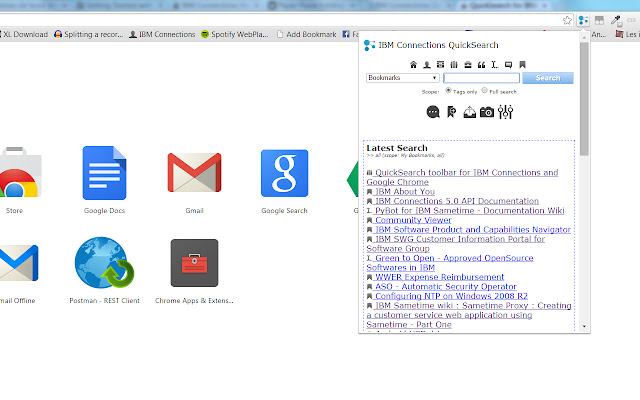Click the Latest Search heading

[x=397, y=148]
